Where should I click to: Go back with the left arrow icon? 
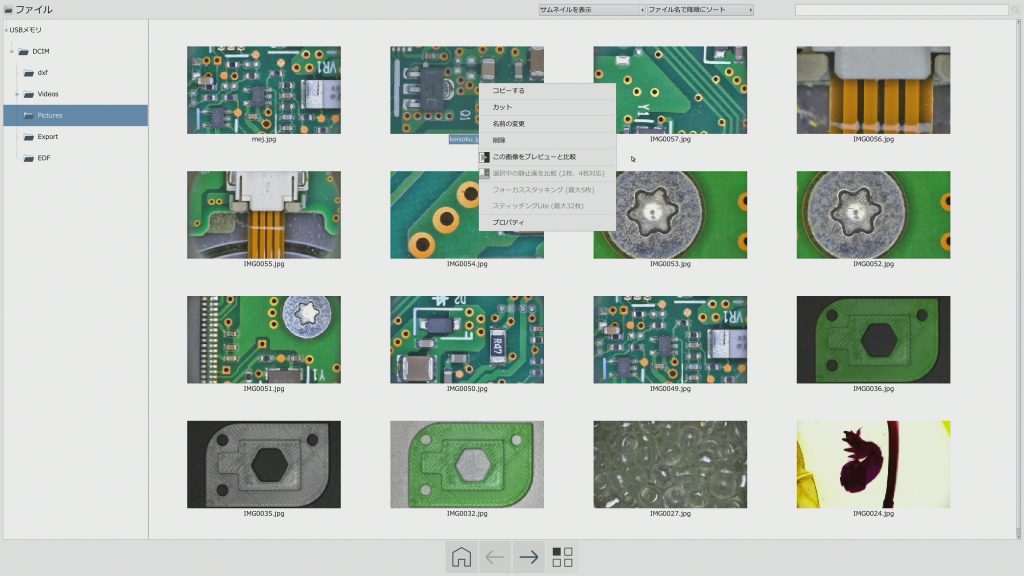495,557
